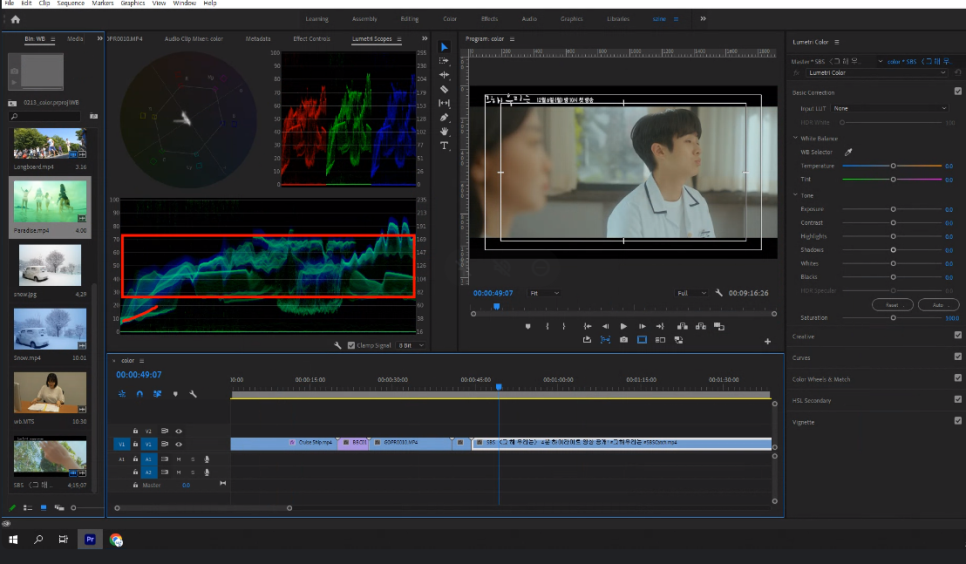Open scopes 8 Bit dropdown
This screenshot has width=966, height=564.
(x=412, y=345)
